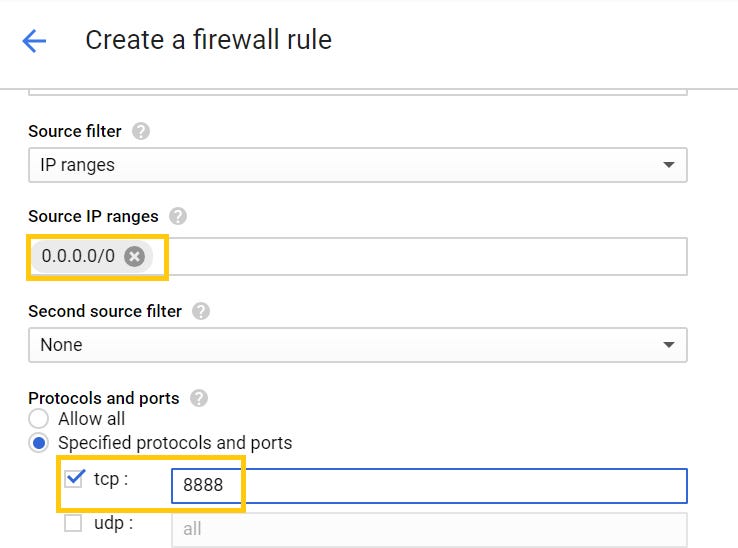Select the 0.0.0.0/0 chip text
Viewport: 738px width, 548px height.
pos(78,257)
